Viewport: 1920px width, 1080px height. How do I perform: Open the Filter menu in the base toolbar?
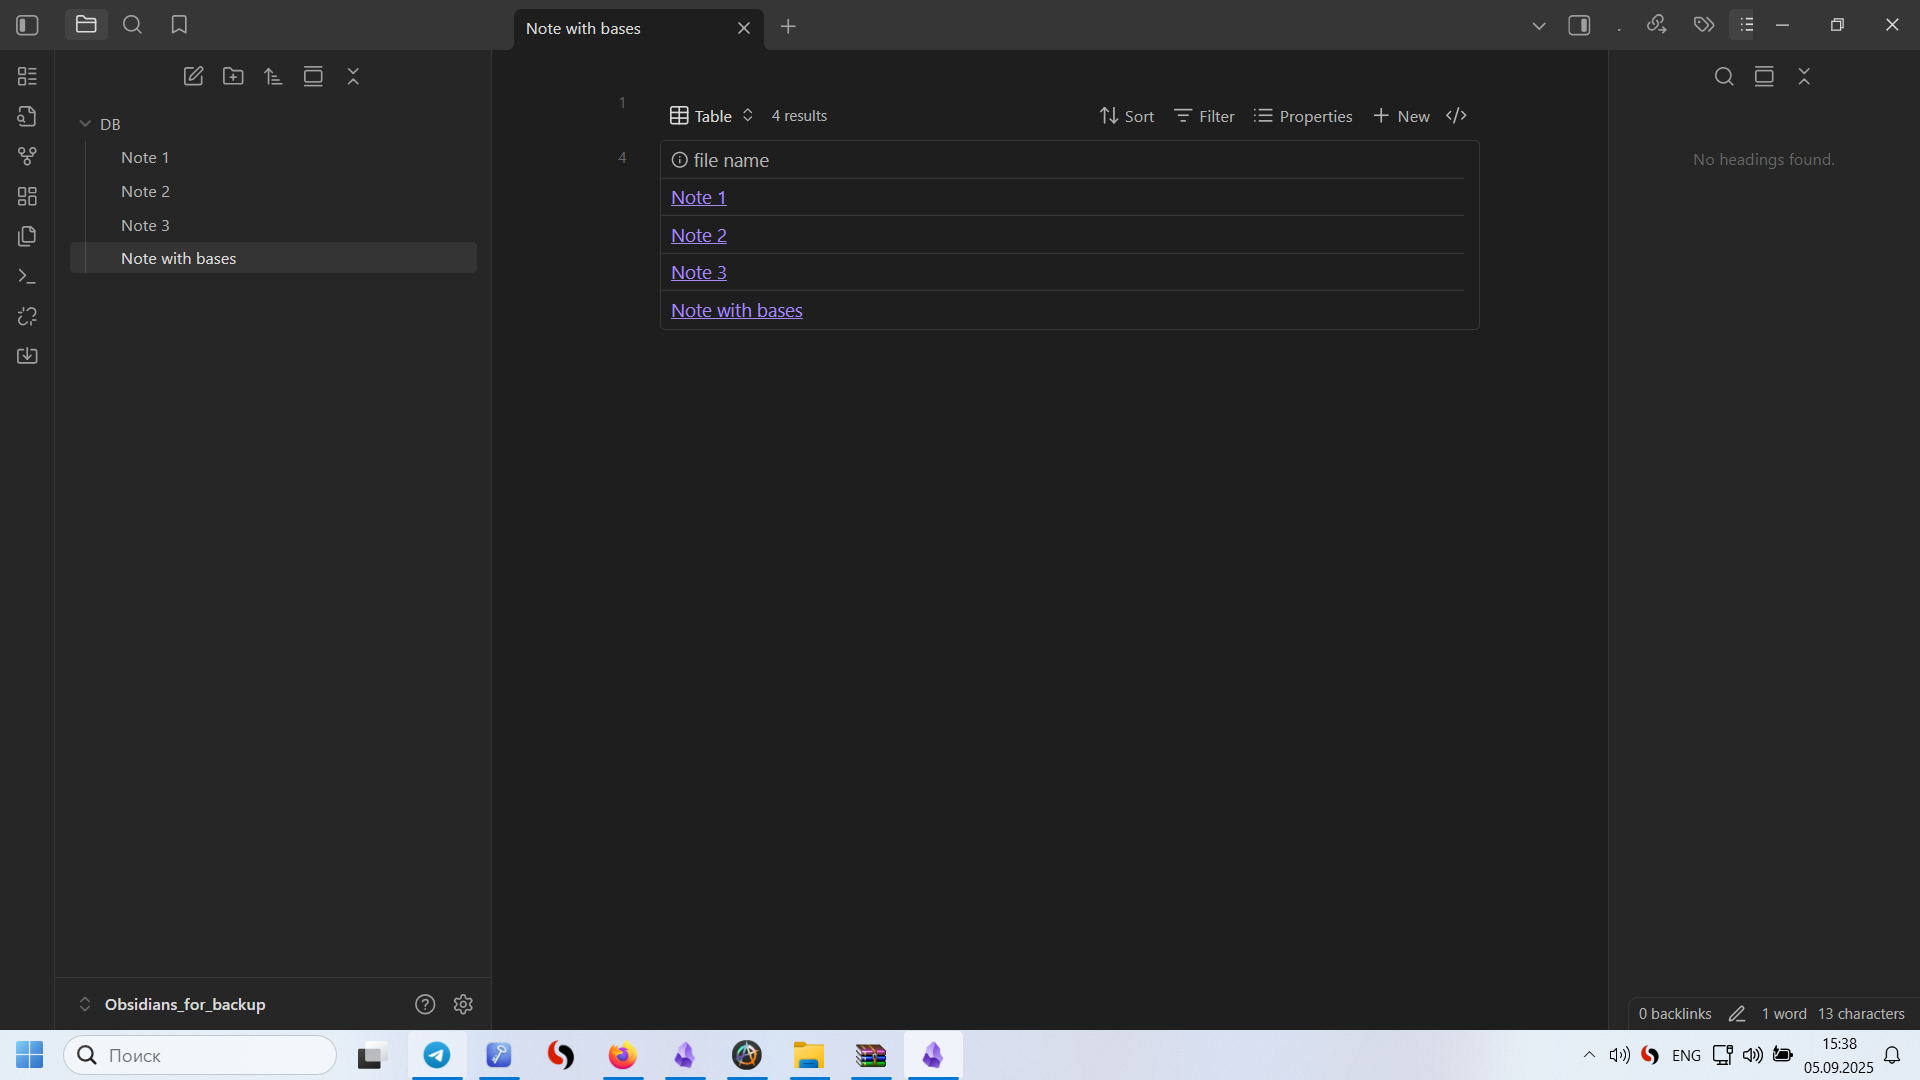pyautogui.click(x=1204, y=116)
